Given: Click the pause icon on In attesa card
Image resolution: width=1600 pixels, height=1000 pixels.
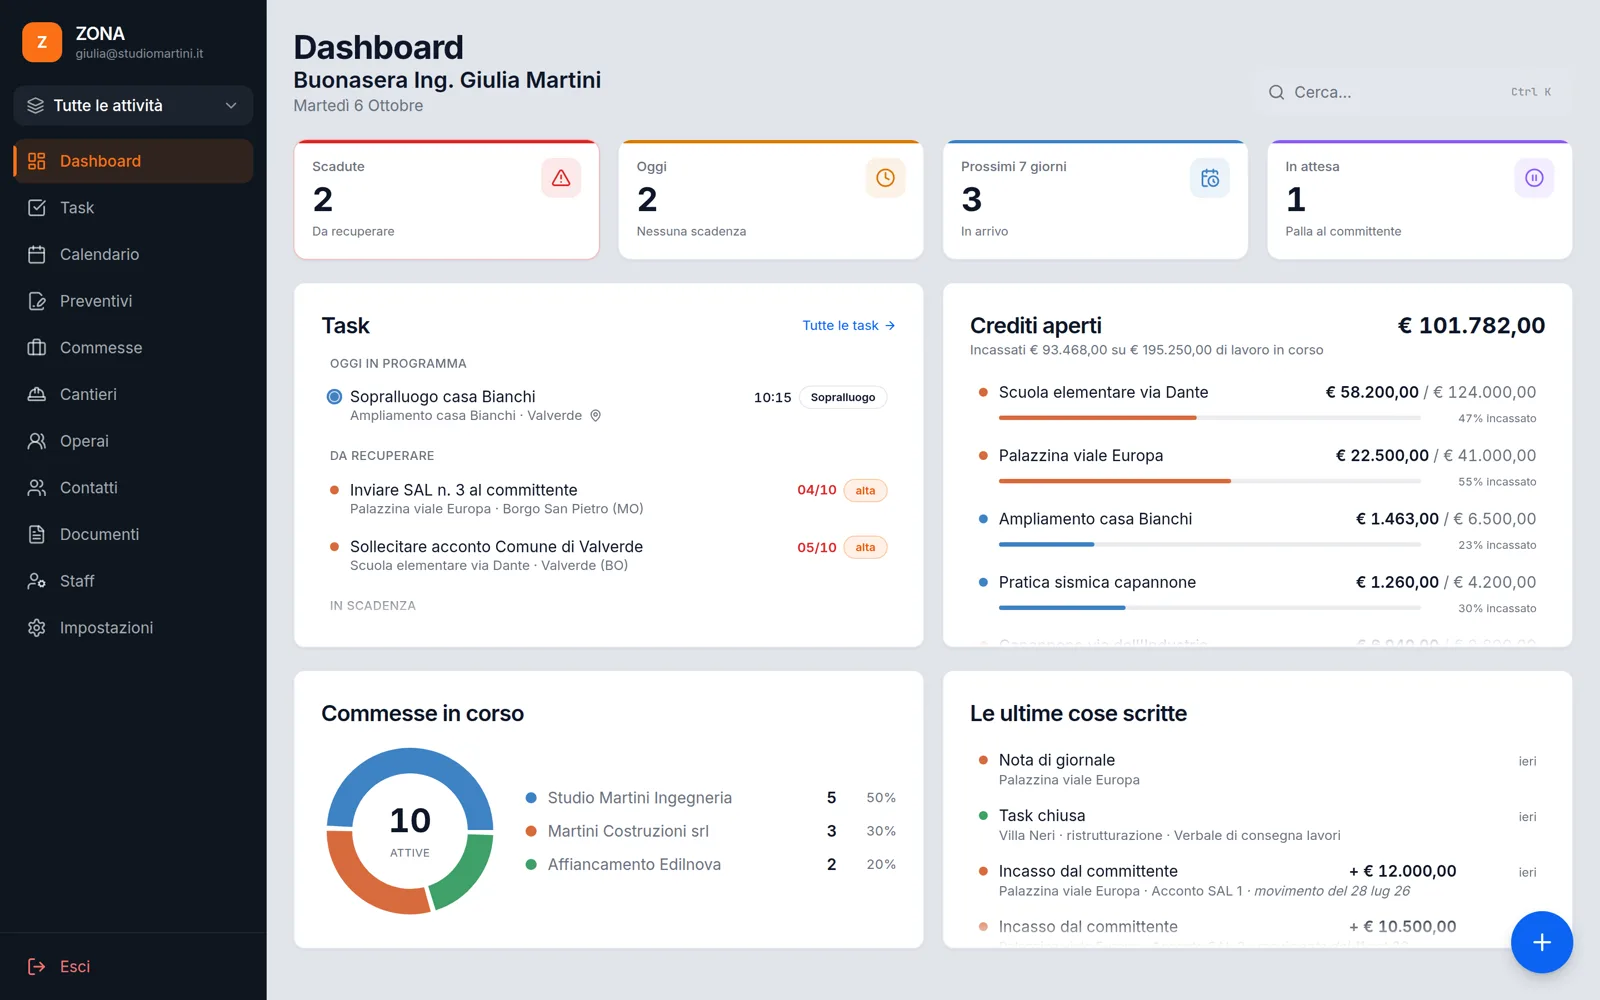Looking at the screenshot, I should tap(1534, 178).
